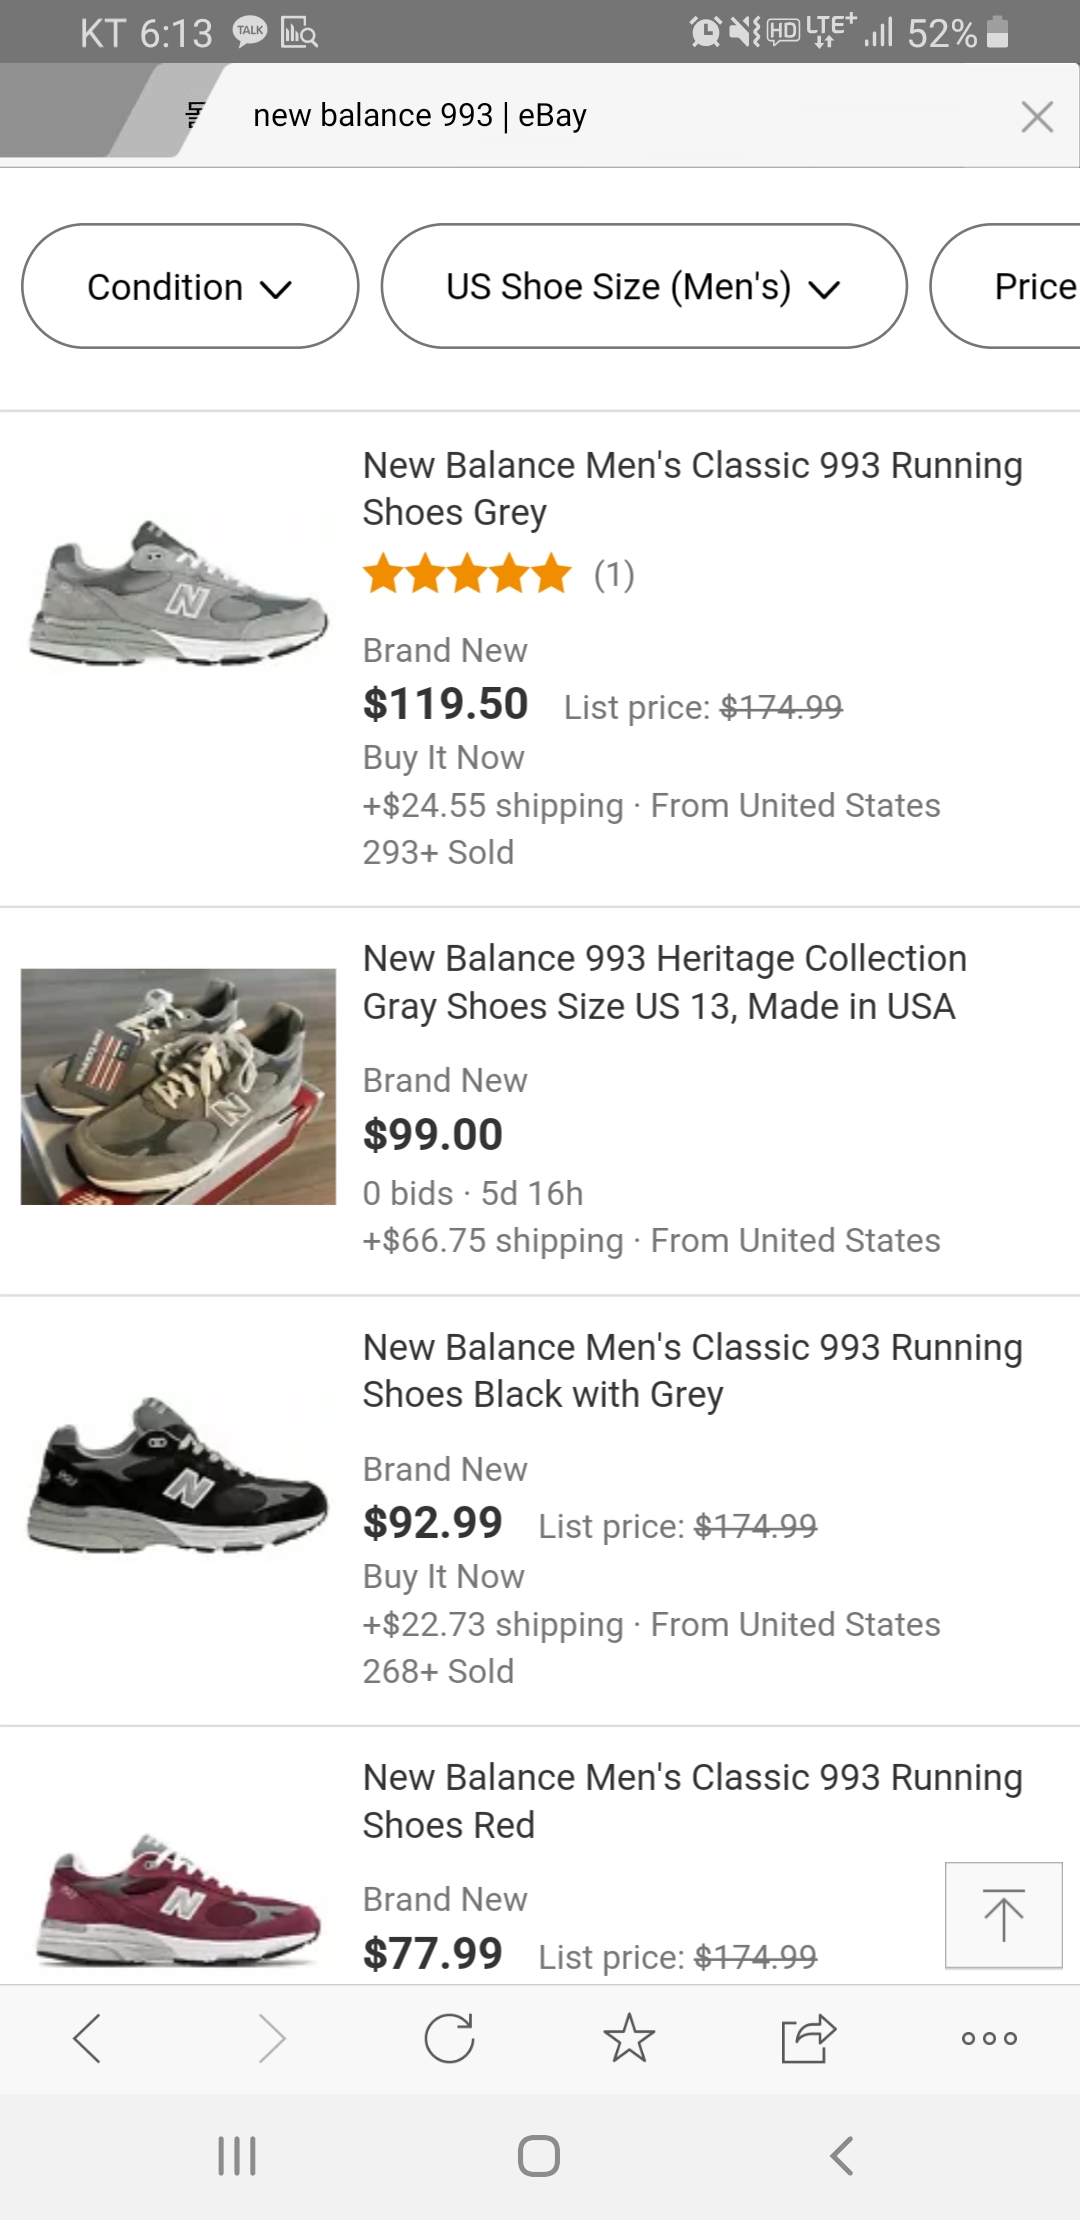Expand the Condition filter dropdown
The image size is (1080, 2220).
[x=190, y=287]
